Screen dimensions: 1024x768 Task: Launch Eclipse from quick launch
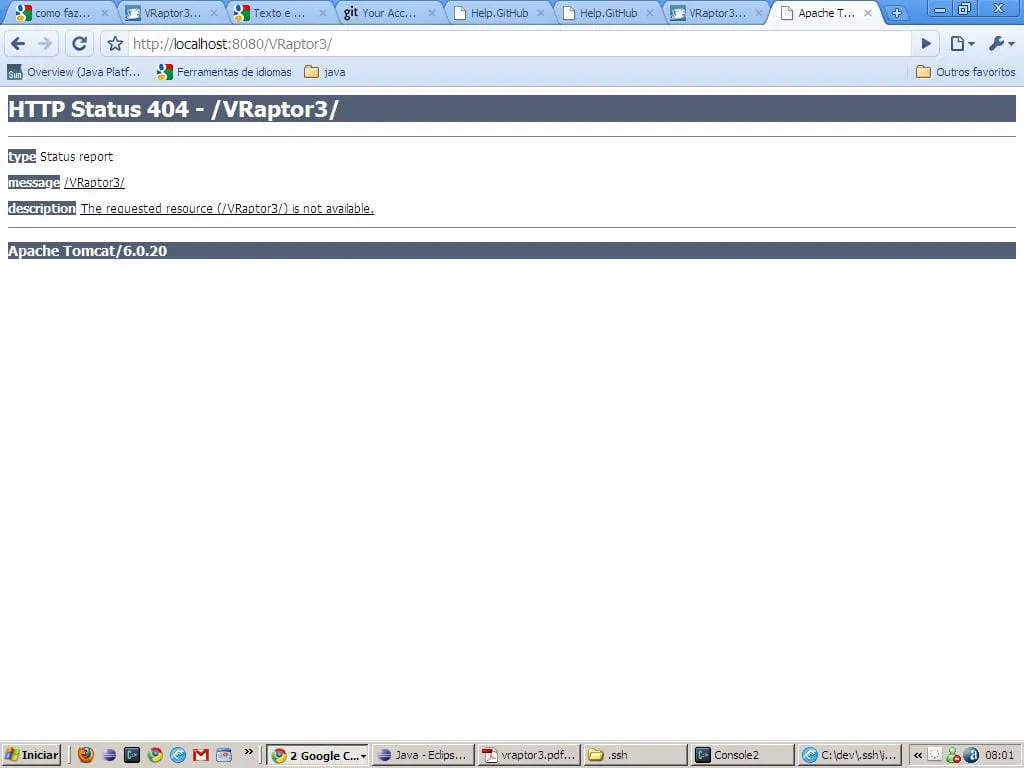[x=109, y=755]
